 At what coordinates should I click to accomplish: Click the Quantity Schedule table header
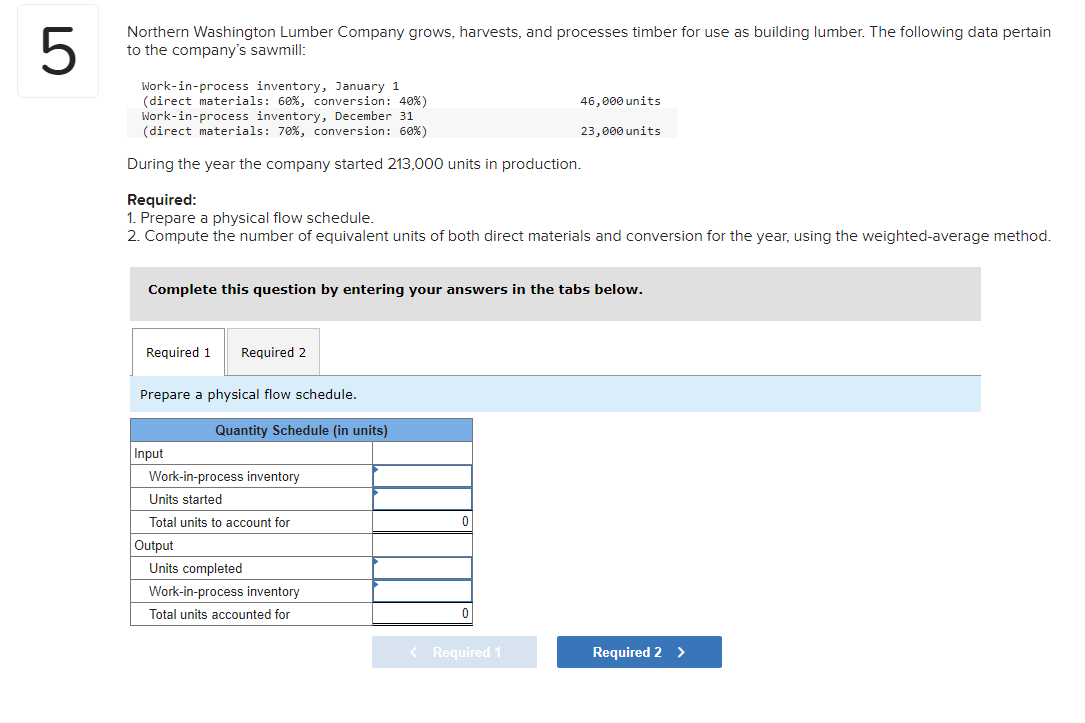tap(300, 430)
